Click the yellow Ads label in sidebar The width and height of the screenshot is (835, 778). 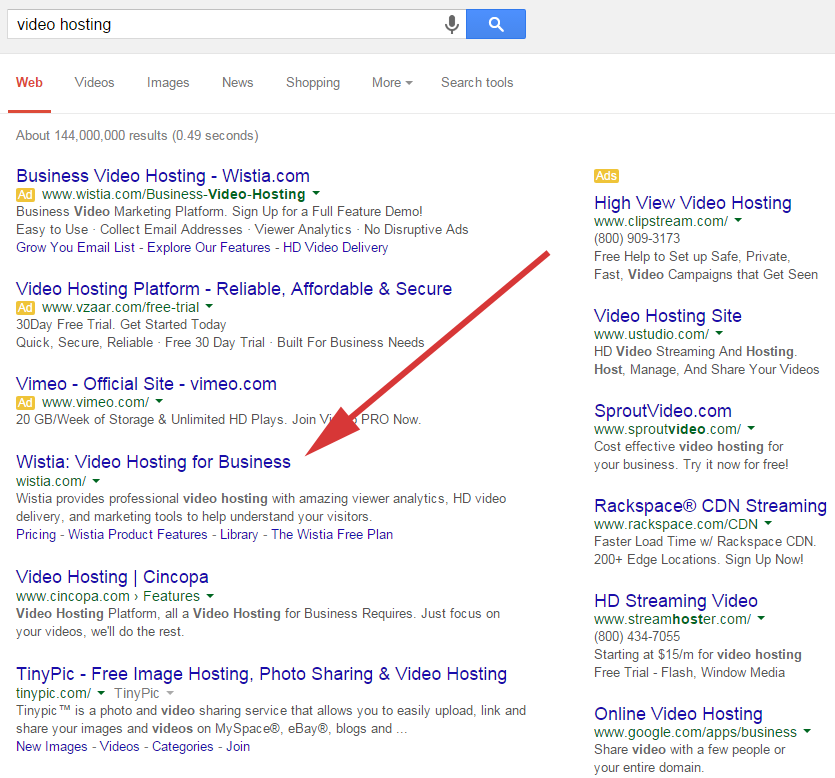607,176
